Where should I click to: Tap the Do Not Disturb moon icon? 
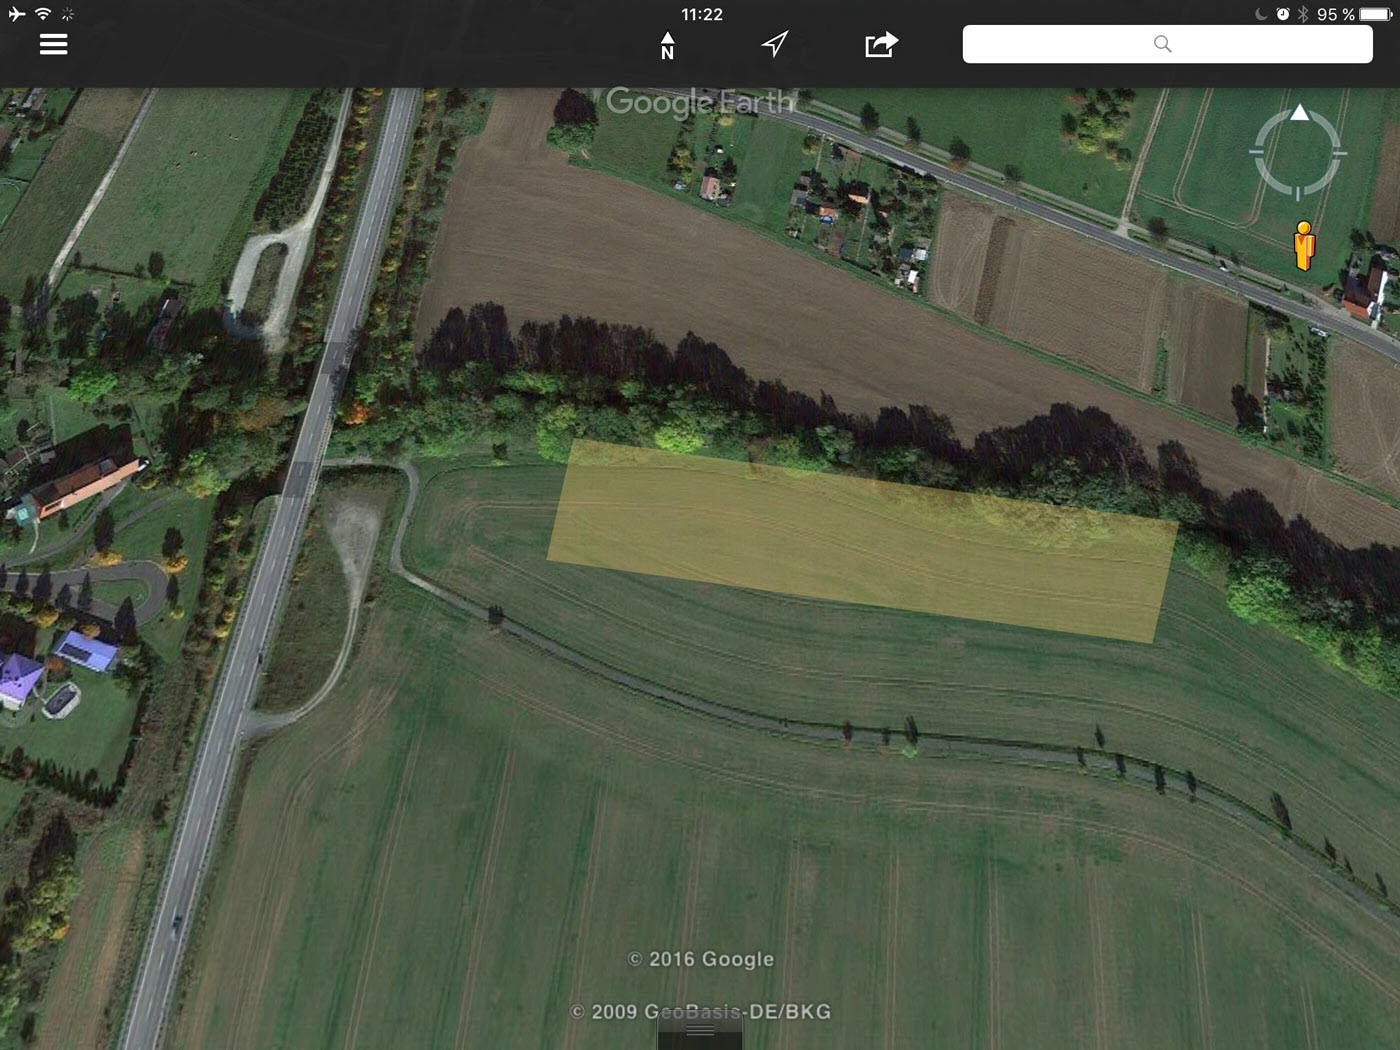click(x=1261, y=14)
